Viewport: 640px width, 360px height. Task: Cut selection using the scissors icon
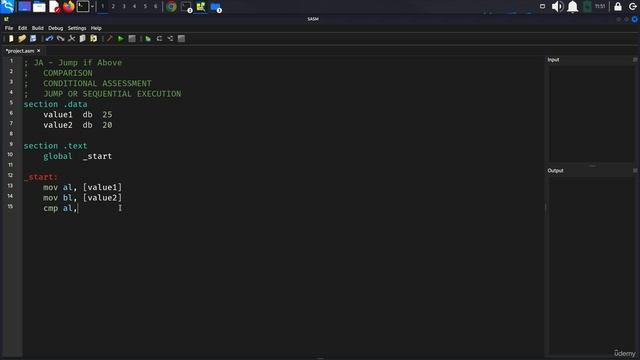click(x=71, y=39)
